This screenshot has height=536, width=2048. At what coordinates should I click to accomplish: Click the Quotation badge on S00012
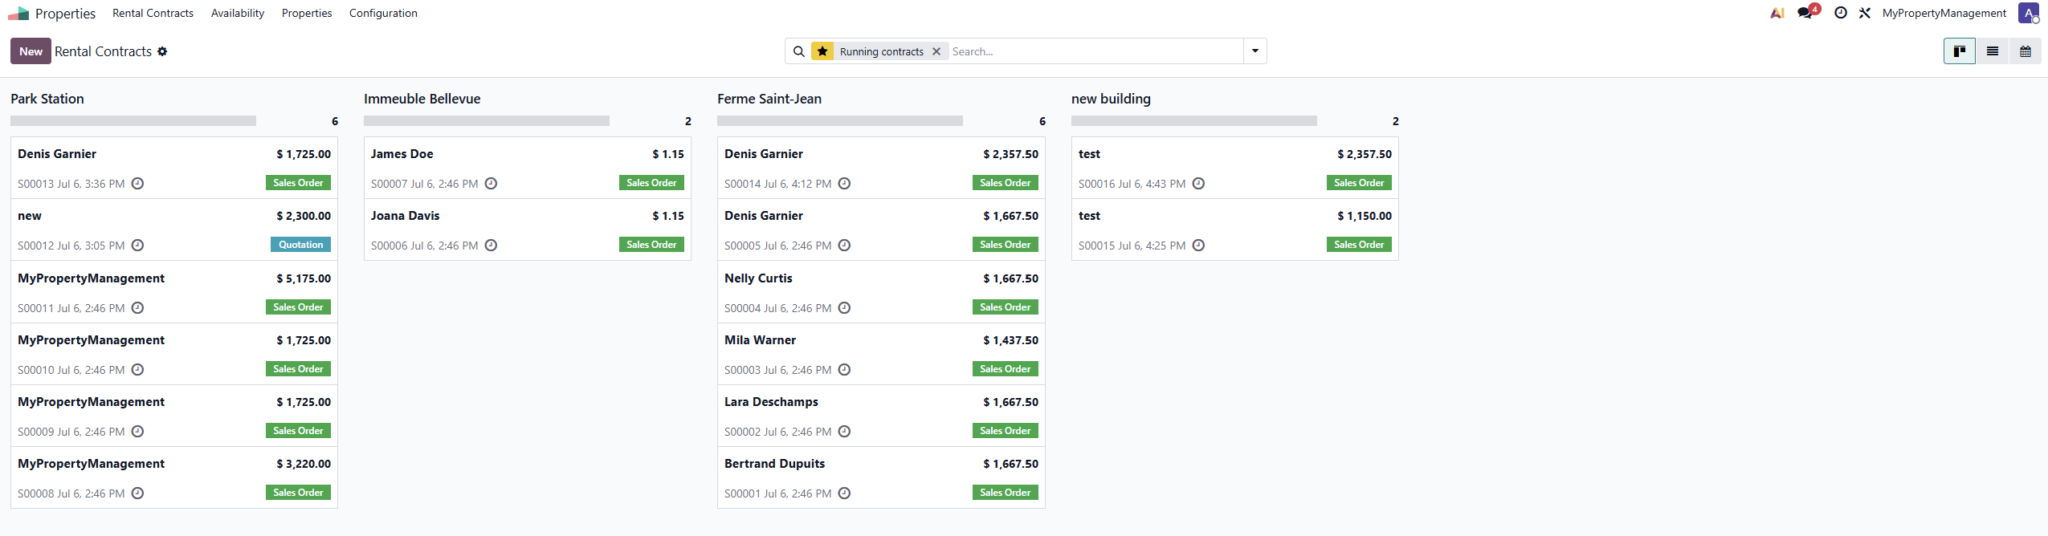(x=301, y=245)
